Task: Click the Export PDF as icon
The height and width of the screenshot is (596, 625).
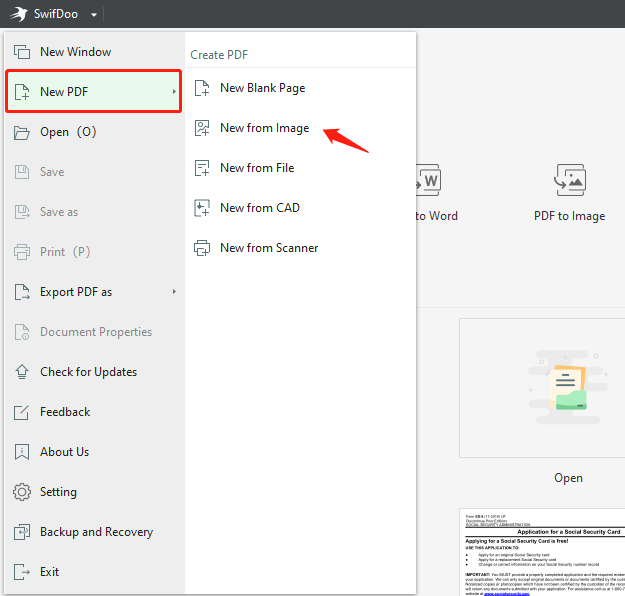Action: pyautogui.click(x=22, y=292)
